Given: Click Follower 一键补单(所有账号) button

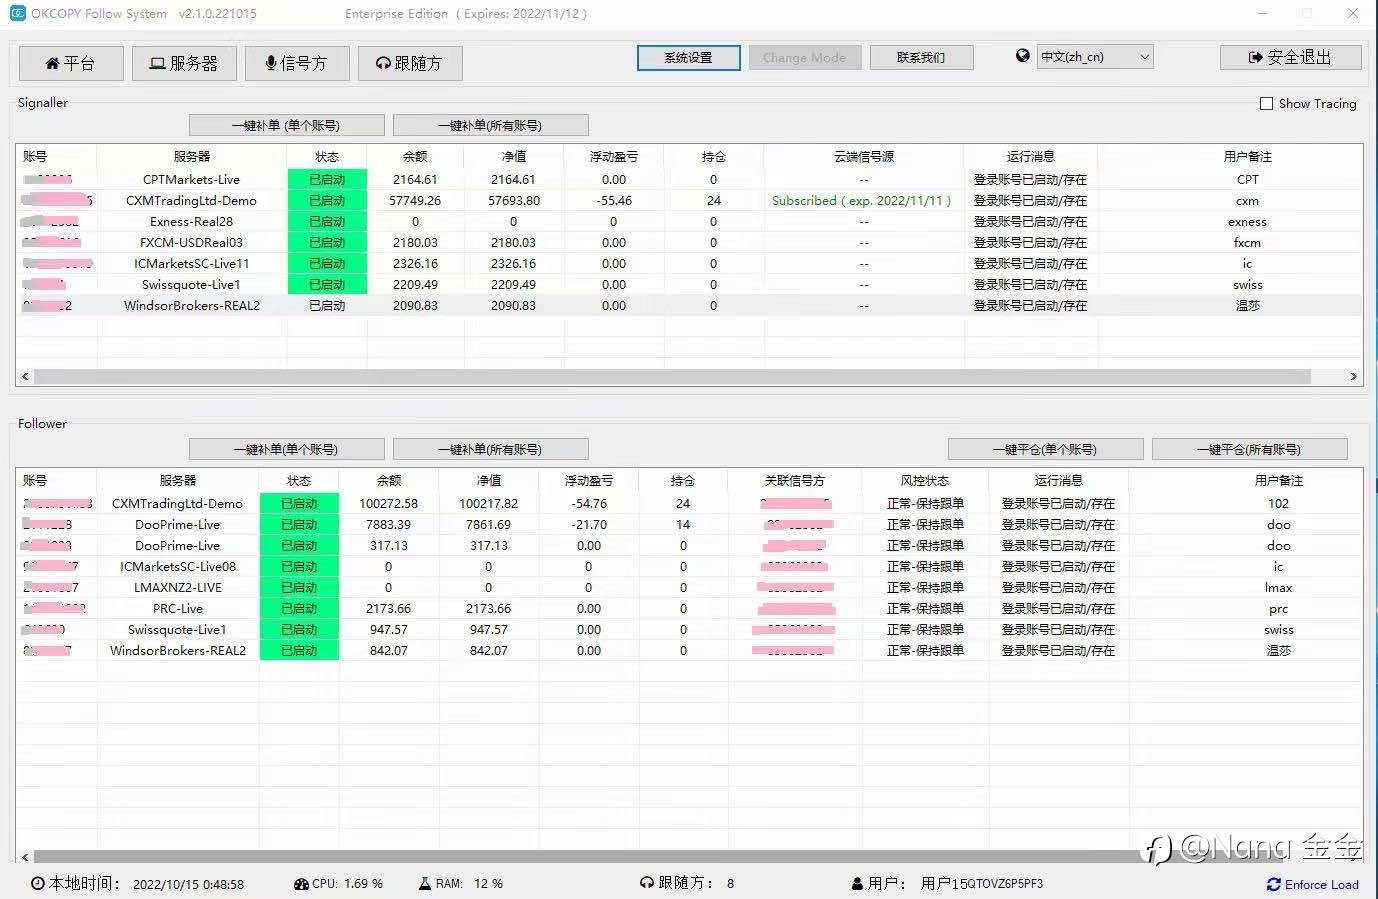Looking at the screenshot, I should [490, 449].
